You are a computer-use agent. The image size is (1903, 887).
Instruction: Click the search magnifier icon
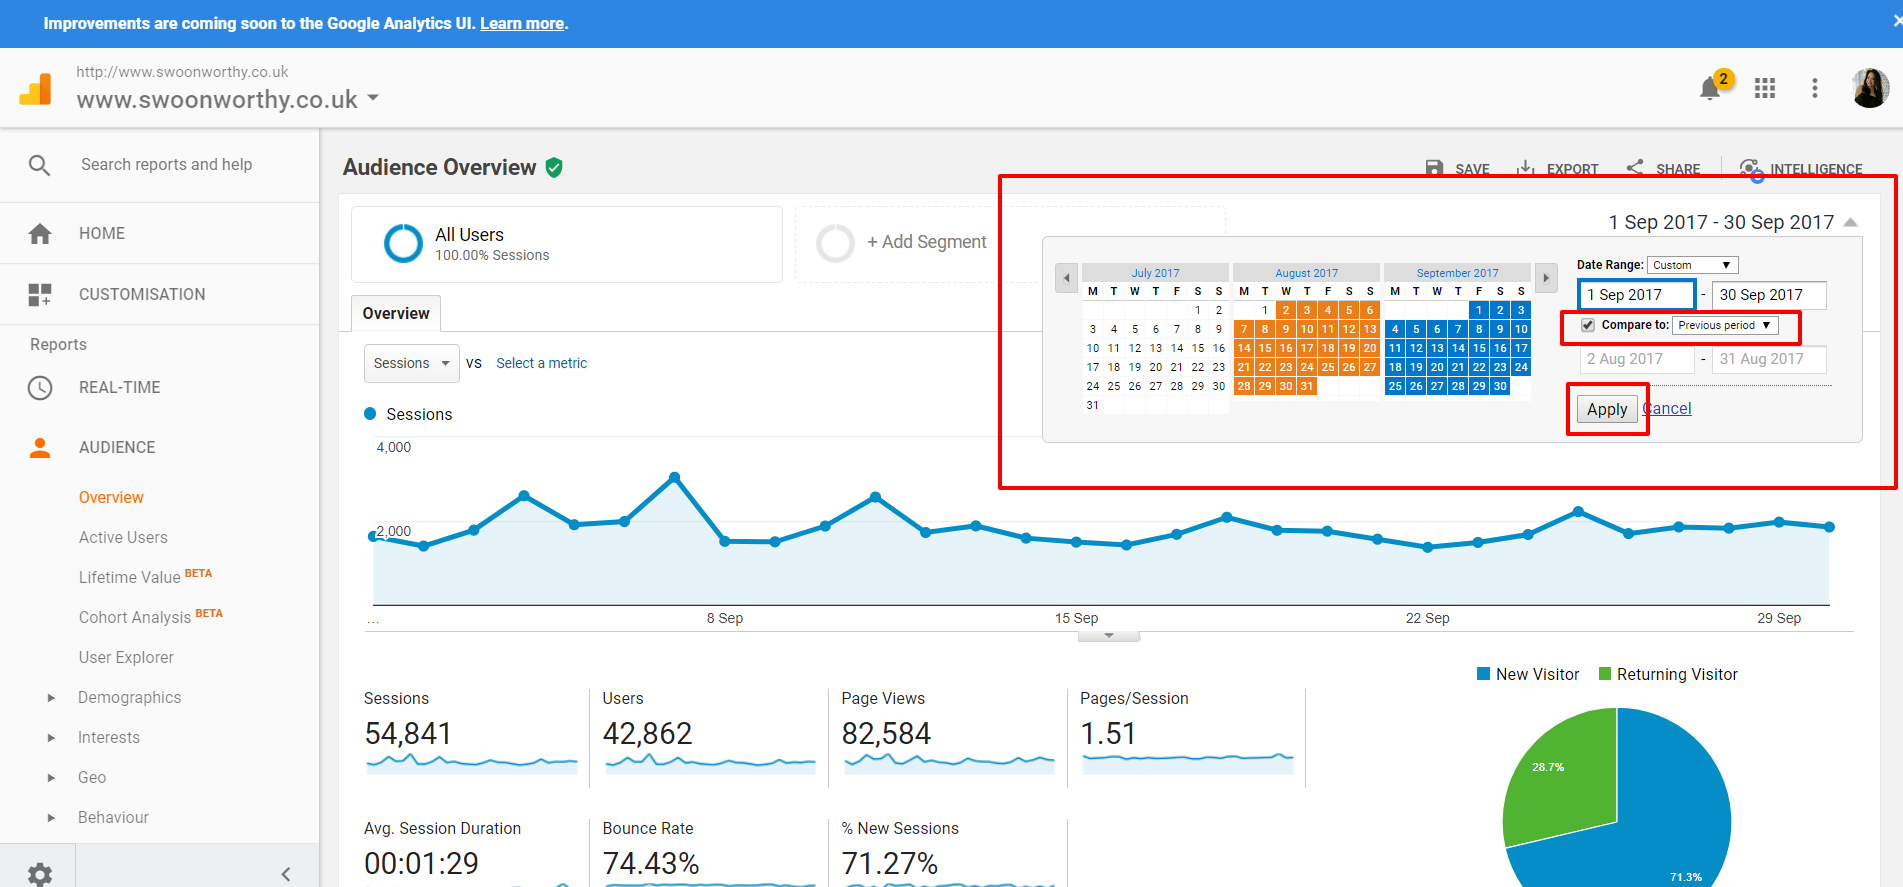[x=40, y=165]
